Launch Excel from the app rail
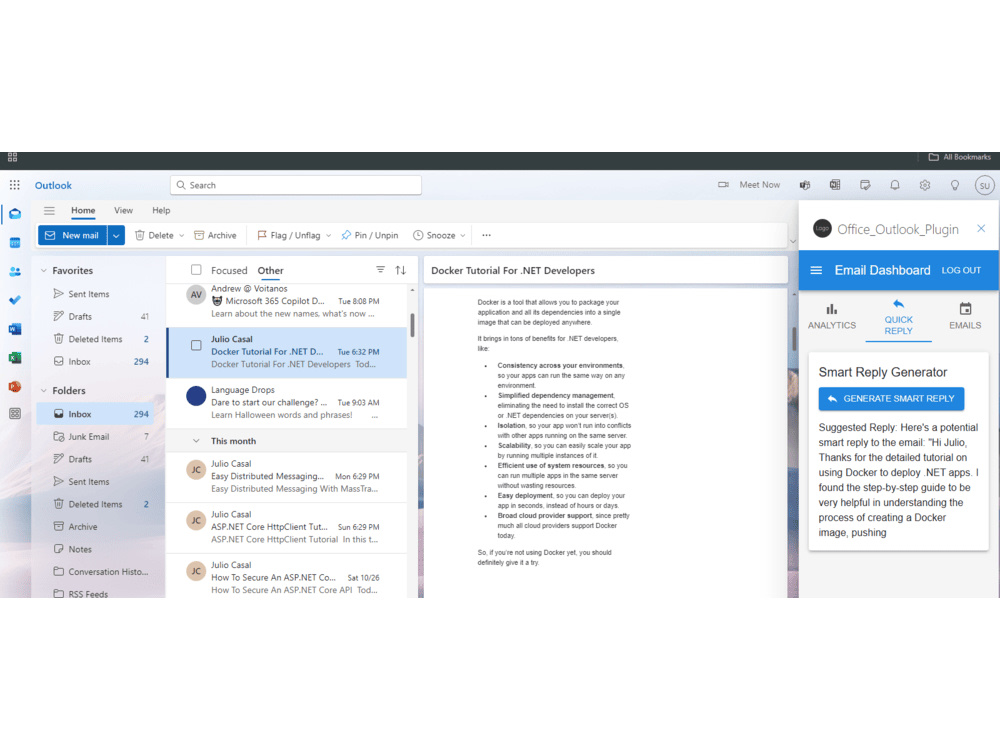The image size is (1000, 750). click(x=15, y=358)
